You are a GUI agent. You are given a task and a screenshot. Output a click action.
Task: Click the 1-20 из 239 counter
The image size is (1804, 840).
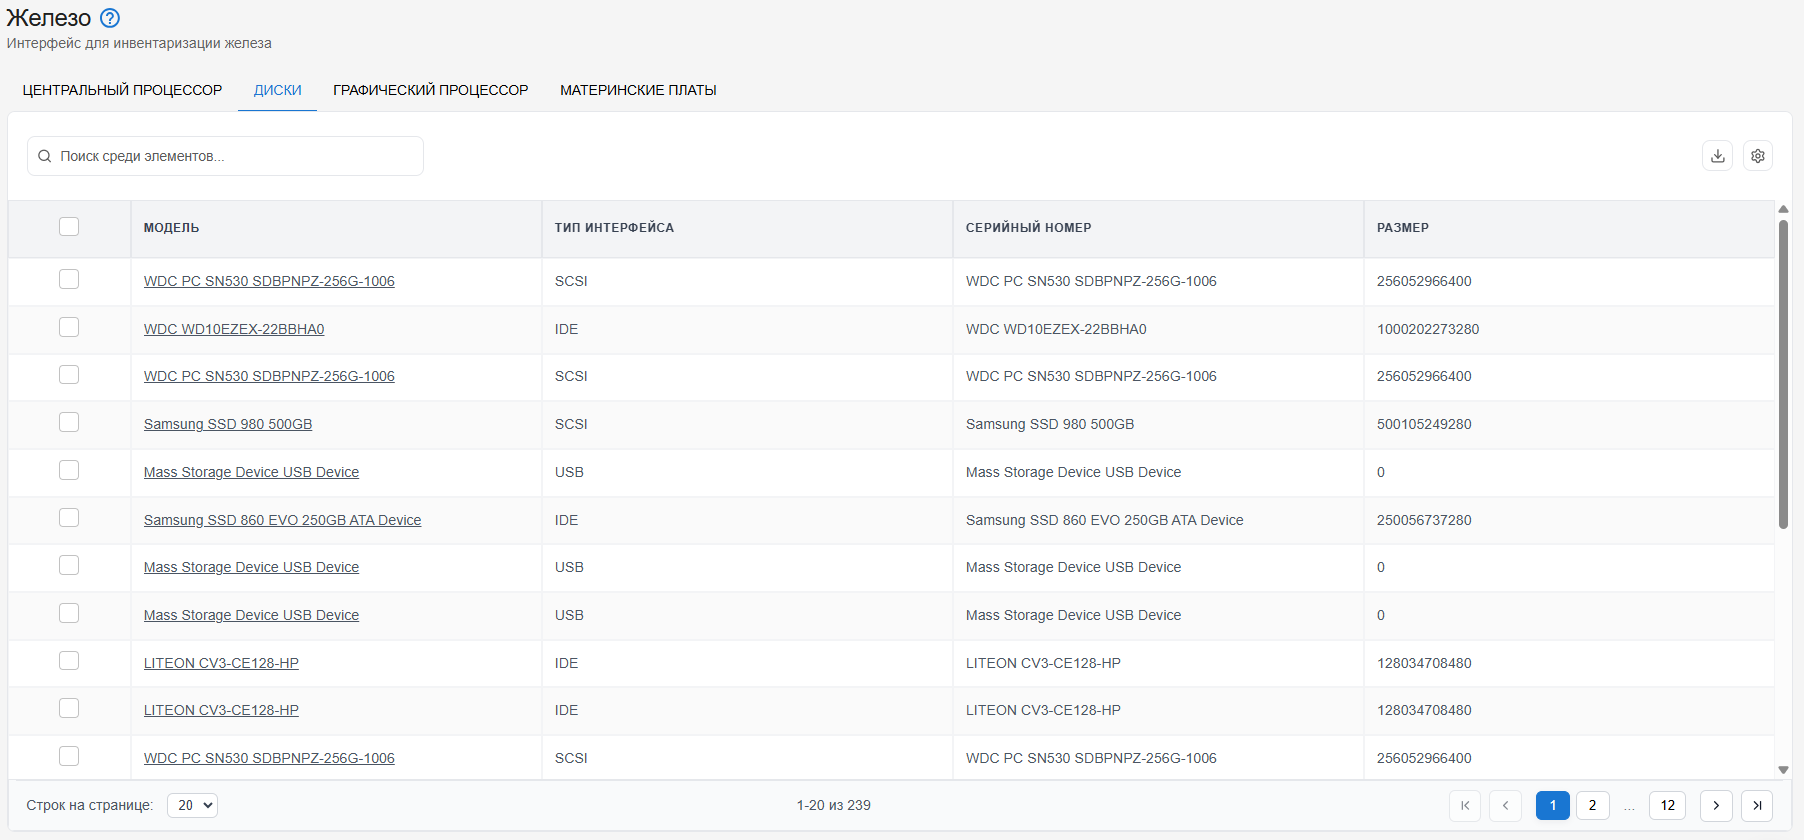tap(833, 805)
